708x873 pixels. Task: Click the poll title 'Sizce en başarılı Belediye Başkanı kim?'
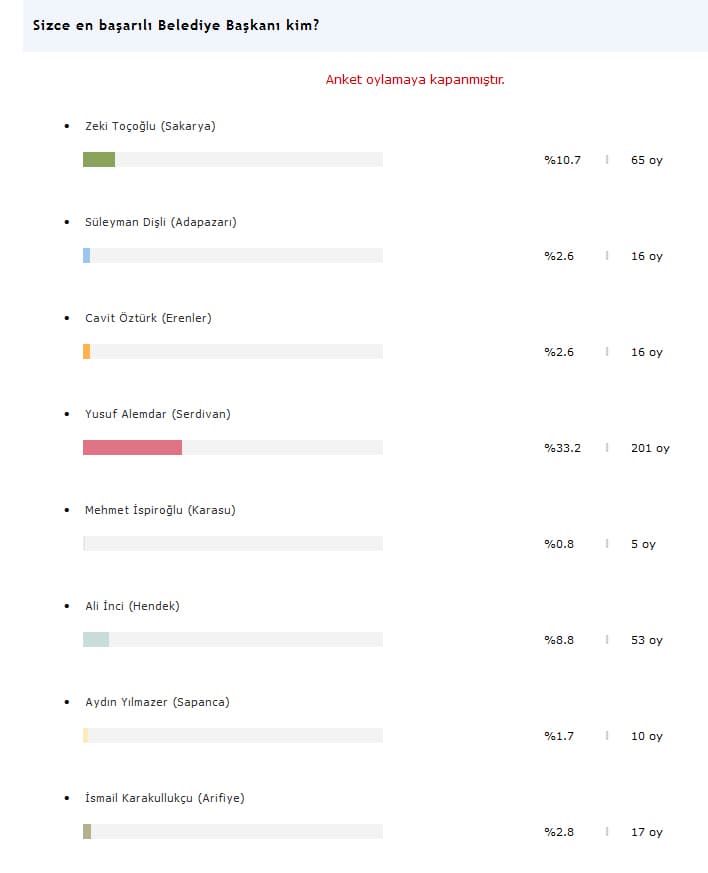[176, 26]
